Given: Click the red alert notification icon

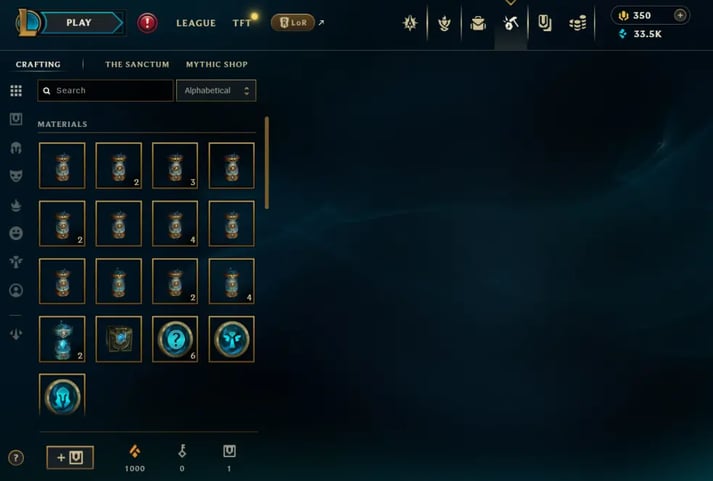Looking at the screenshot, I should click(x=147, y=23).
